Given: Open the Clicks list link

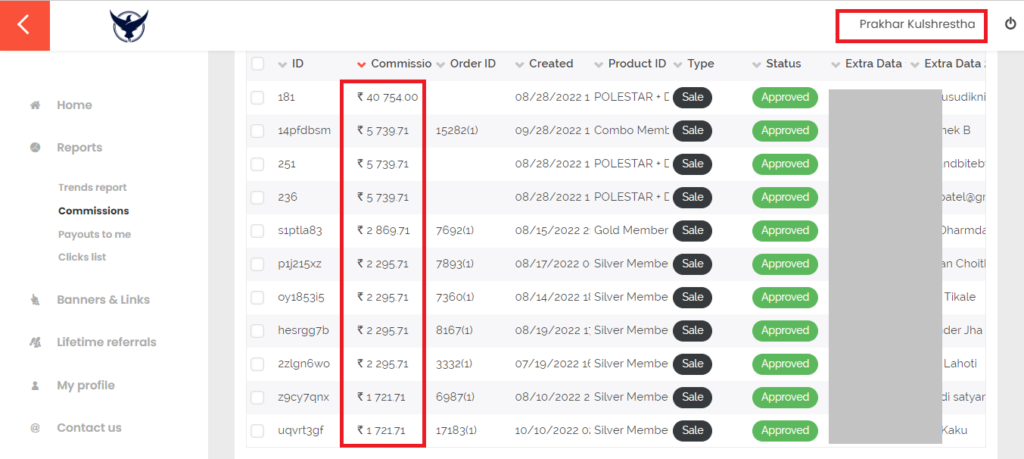Looking at the screenshot, I should pos(82,257).
